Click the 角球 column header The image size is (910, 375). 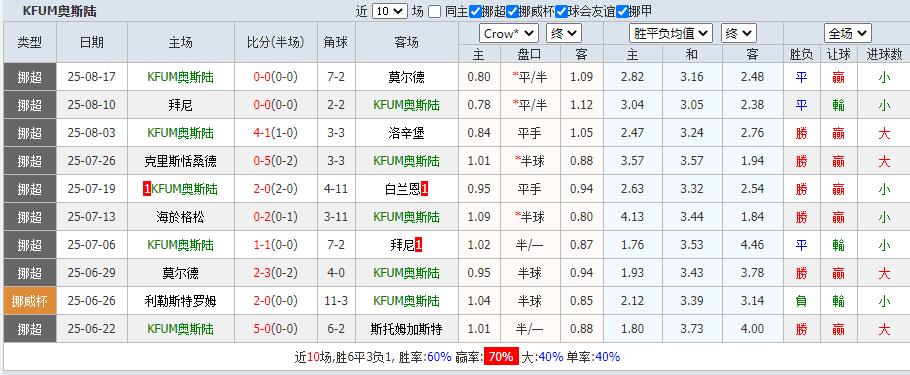click(x=336, y=42)
